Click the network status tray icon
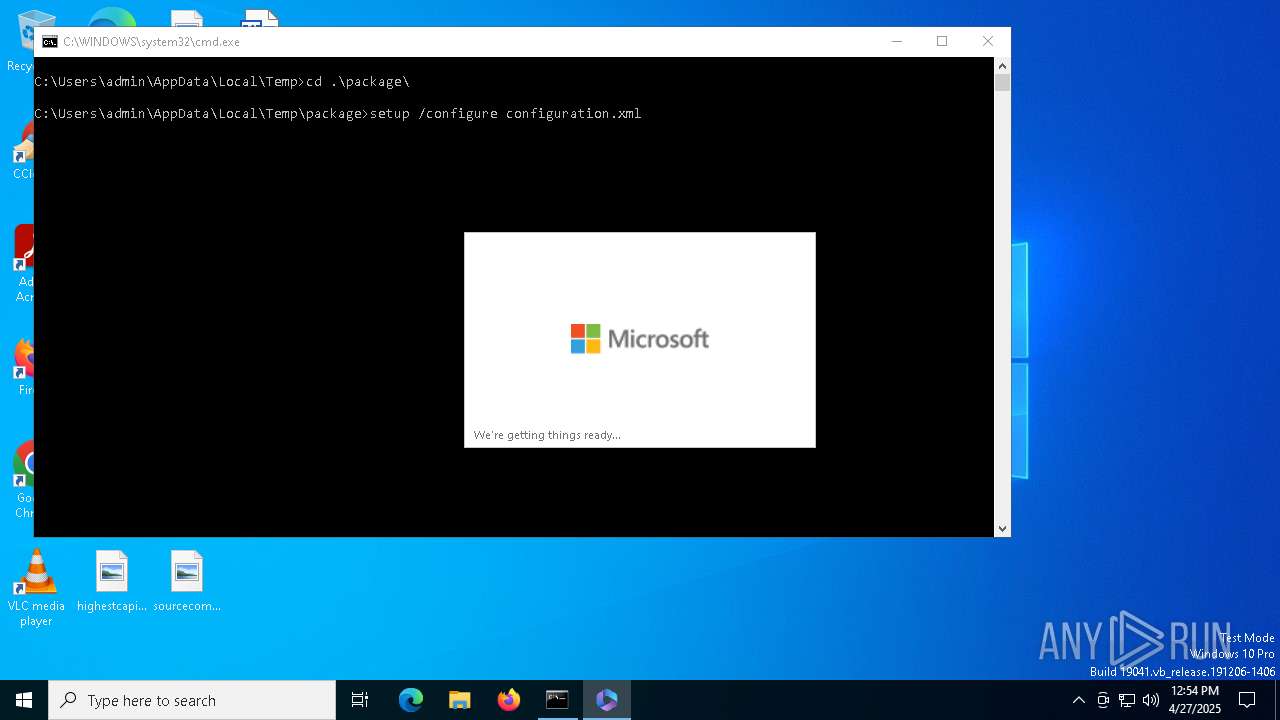Screen dimensions: 1280x720 (1127, 700)
